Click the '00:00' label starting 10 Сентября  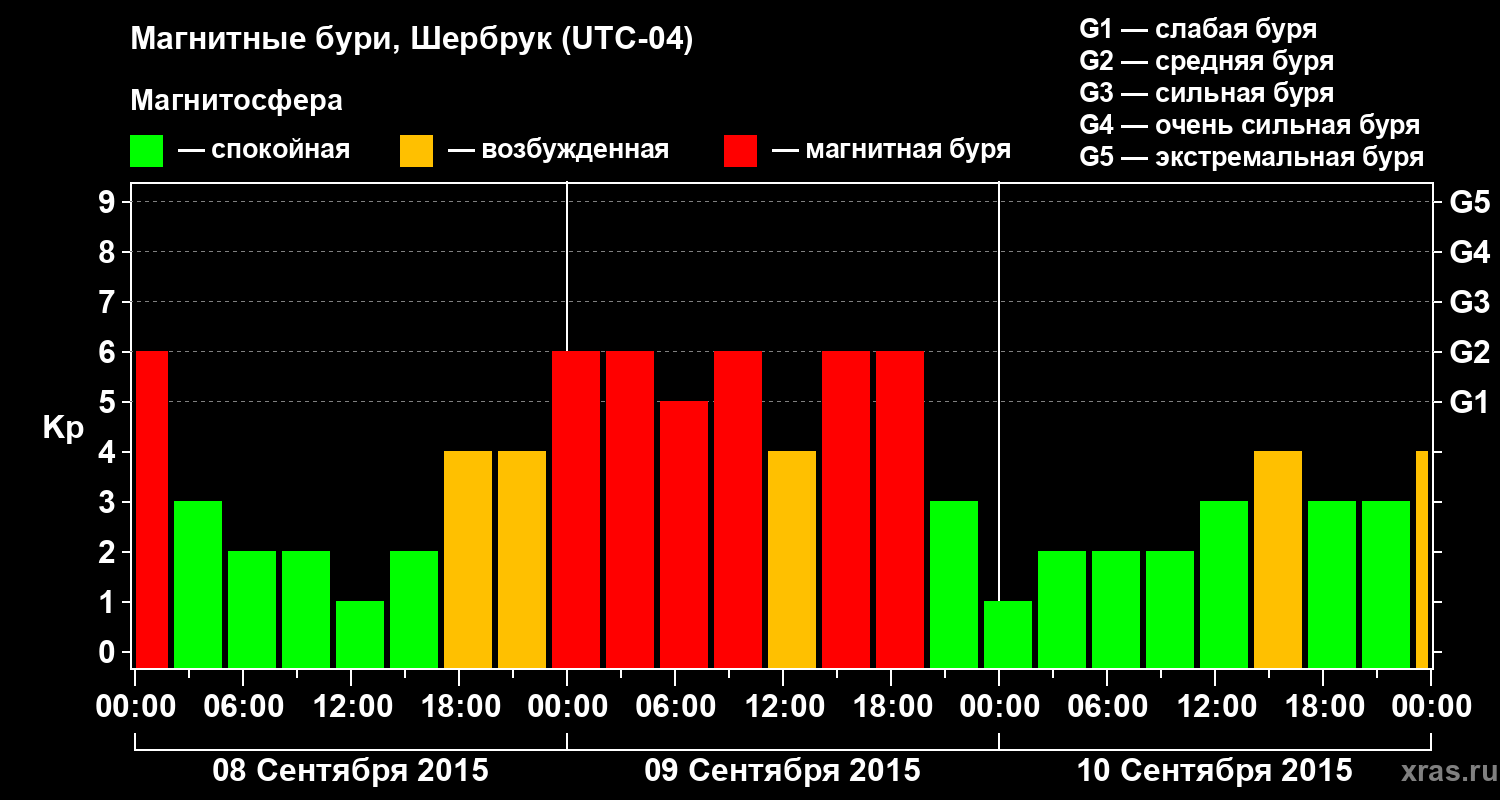tap(999, 706)
